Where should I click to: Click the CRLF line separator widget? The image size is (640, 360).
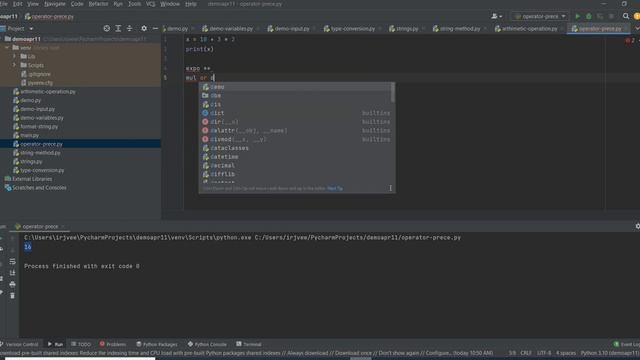(x=526, y=353)
